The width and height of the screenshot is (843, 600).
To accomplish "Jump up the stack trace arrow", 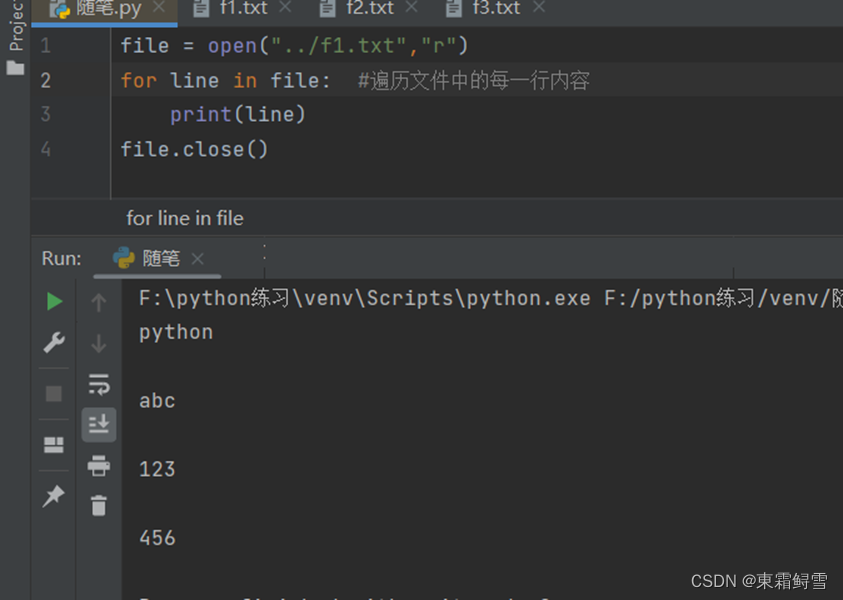I will pyautogui.click(x=99, y=302).
